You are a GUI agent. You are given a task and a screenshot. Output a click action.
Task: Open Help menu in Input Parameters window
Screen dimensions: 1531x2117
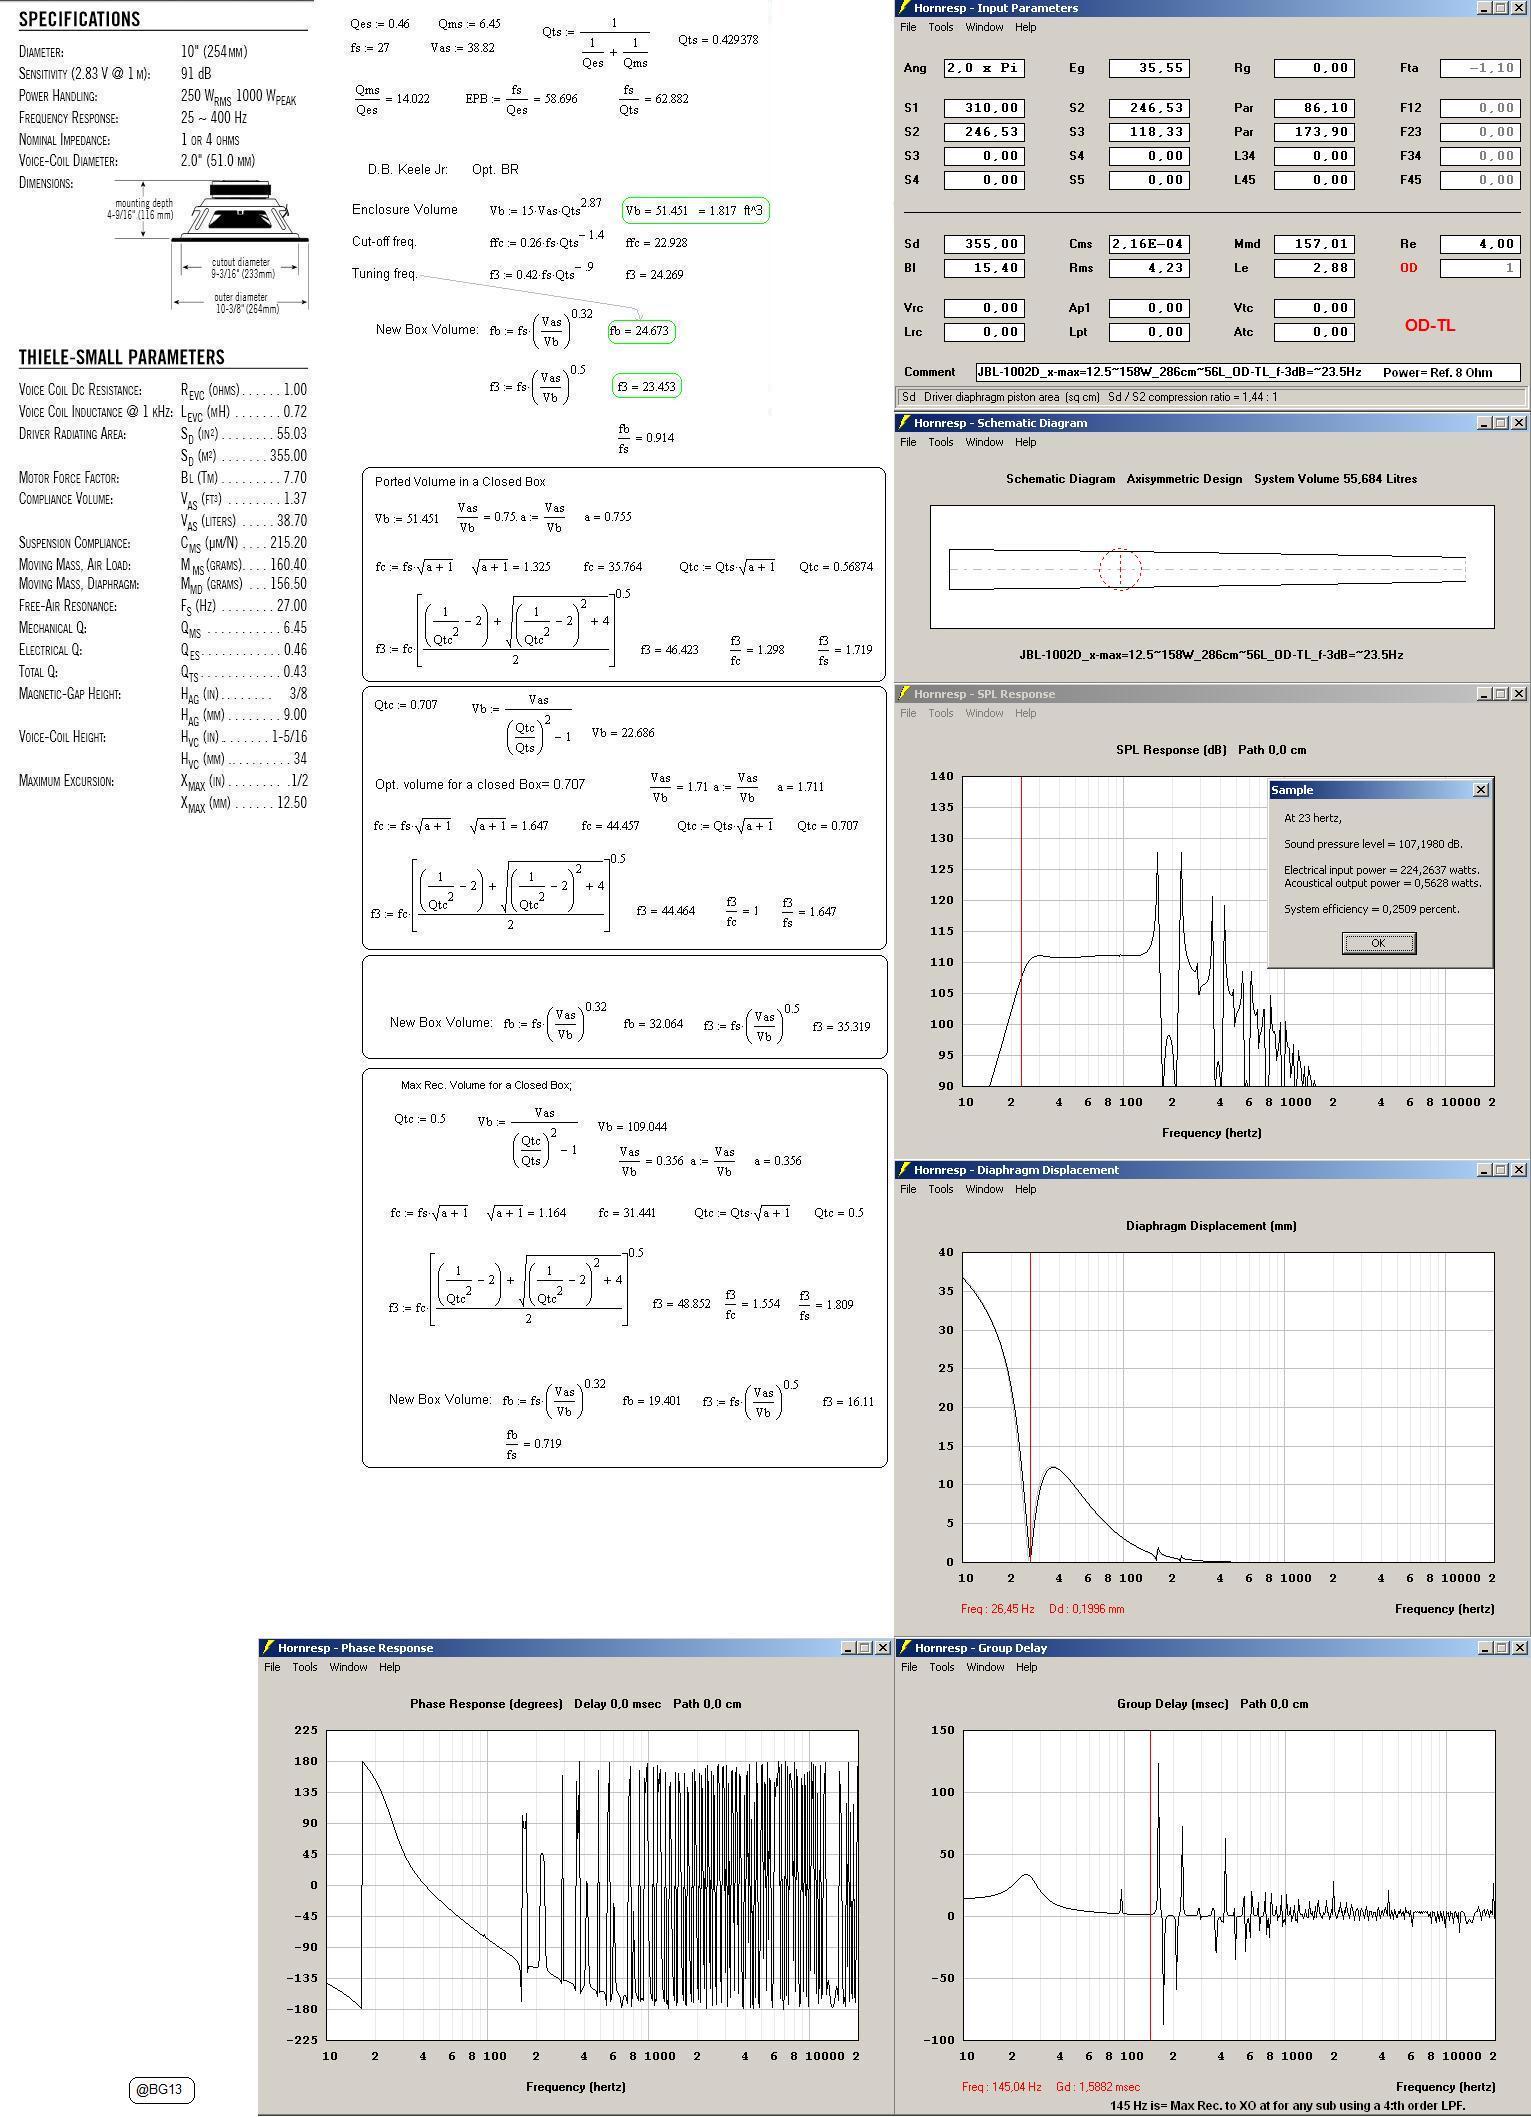point(1026,27)
